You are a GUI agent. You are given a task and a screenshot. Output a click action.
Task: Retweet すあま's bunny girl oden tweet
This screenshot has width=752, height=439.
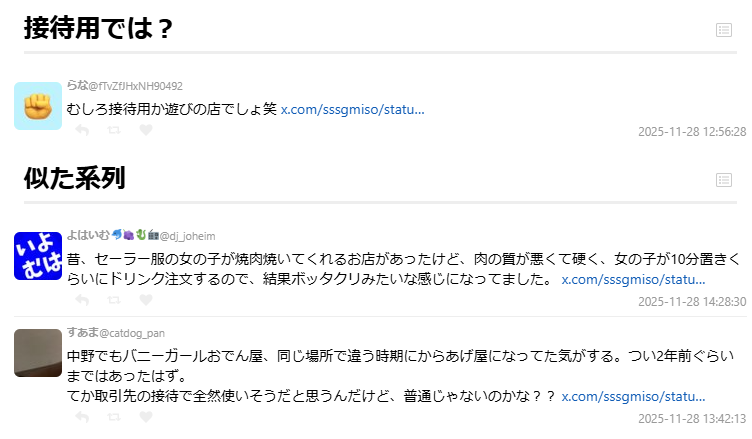pyautogui.click(x=113, y=416)
